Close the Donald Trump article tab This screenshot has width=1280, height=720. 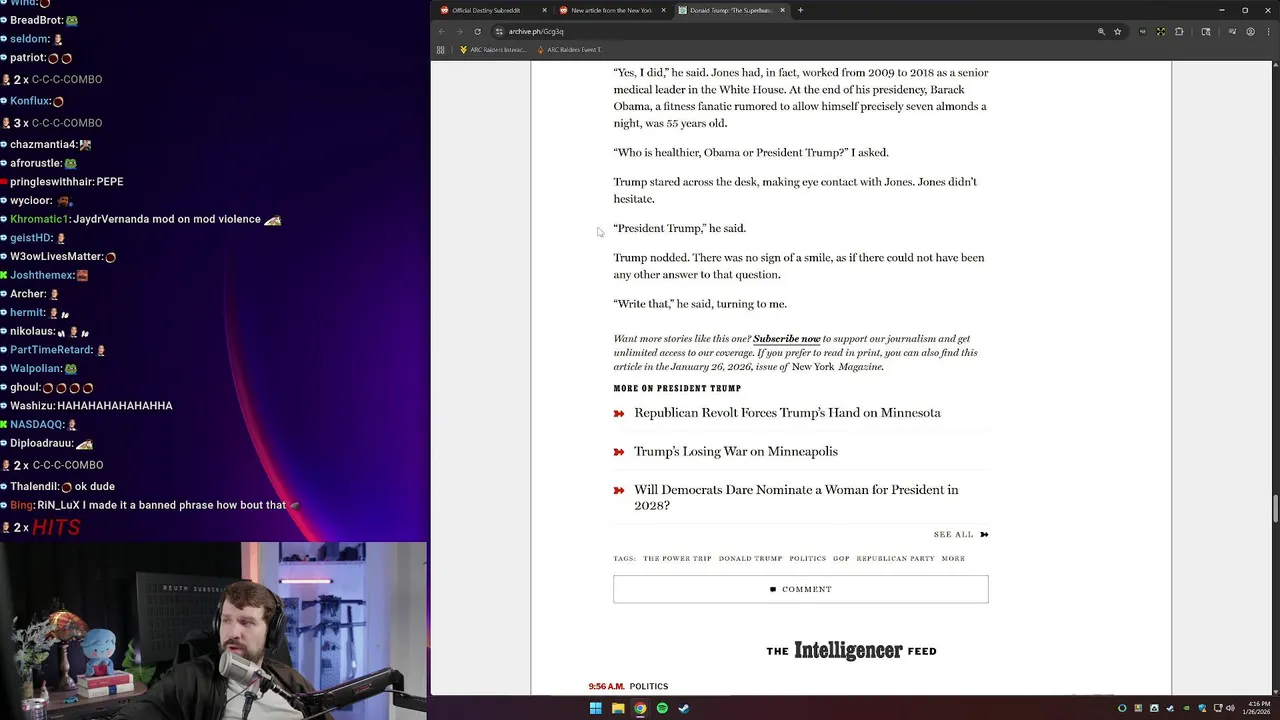(783, 10)
